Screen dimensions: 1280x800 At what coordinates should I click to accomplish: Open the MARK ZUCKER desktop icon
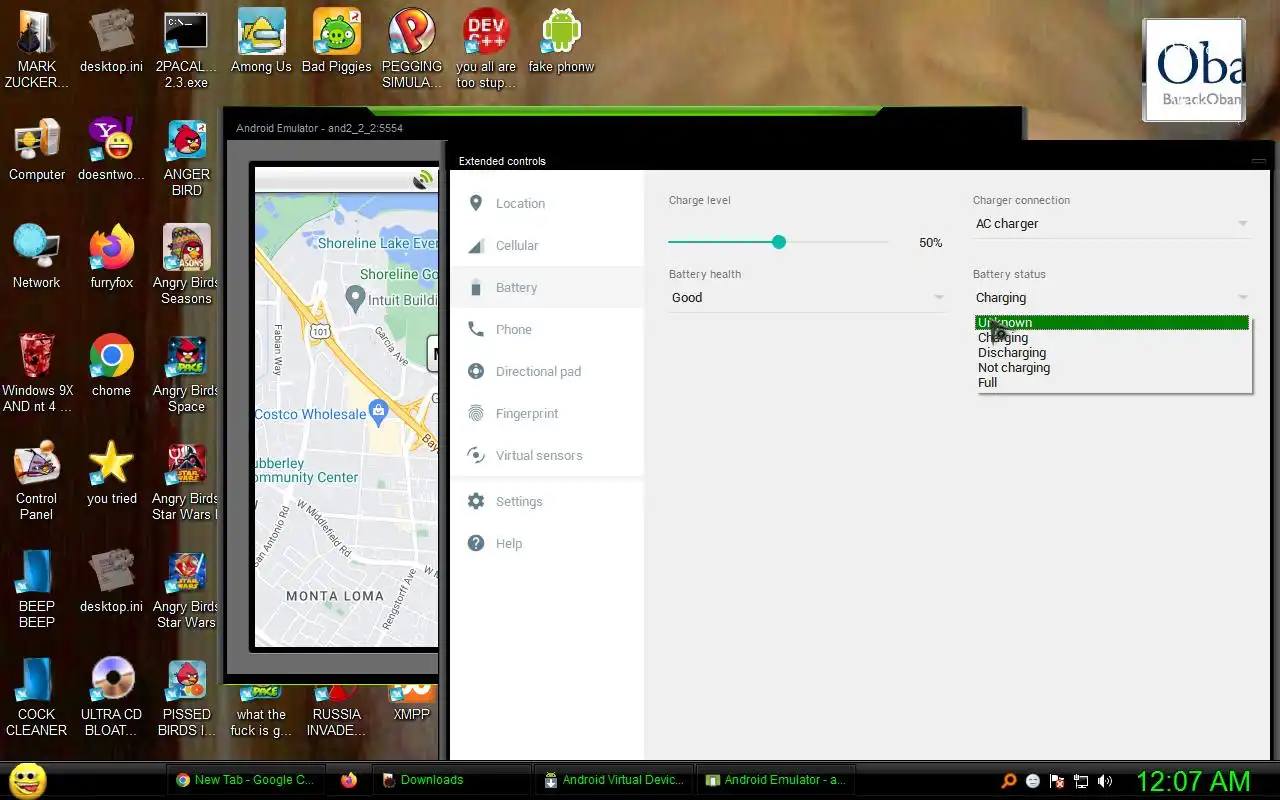(36, 32)
